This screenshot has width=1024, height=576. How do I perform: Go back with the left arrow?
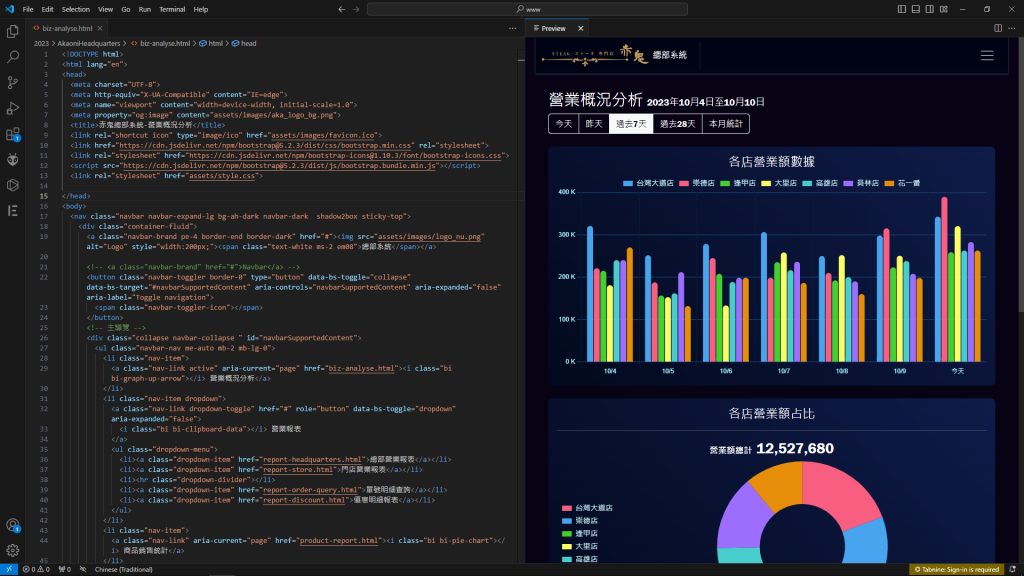tap(342, 9)
